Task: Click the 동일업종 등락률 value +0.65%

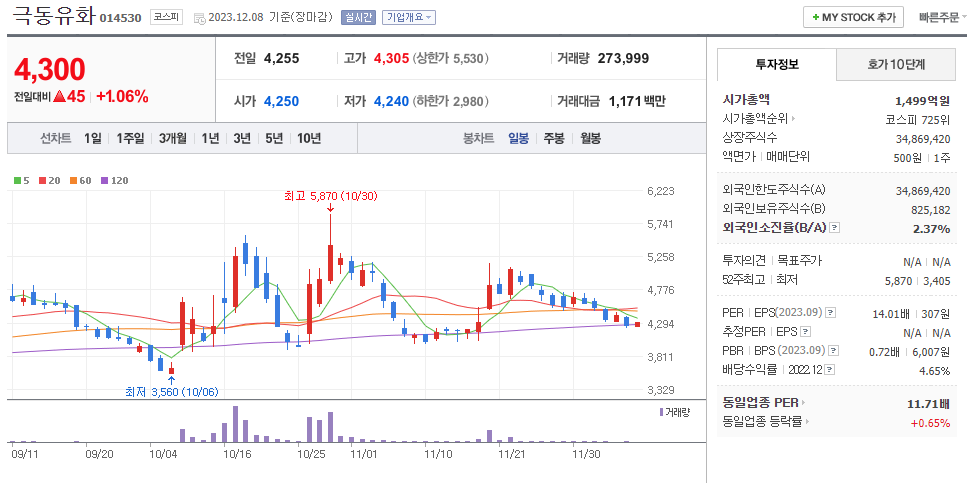Action: click(930, 422)
